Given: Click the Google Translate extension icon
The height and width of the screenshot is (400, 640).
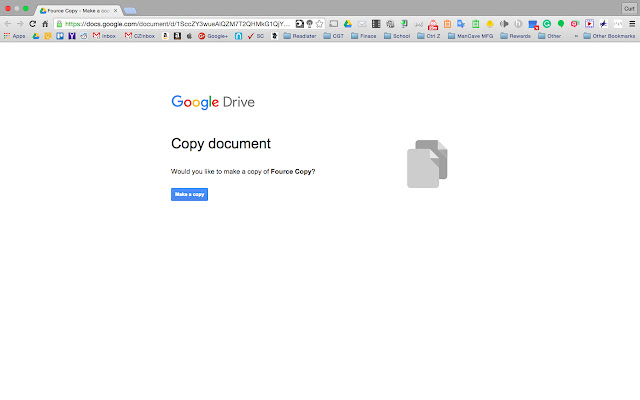Looking at the screenshot, I should [x=461, y=24].
